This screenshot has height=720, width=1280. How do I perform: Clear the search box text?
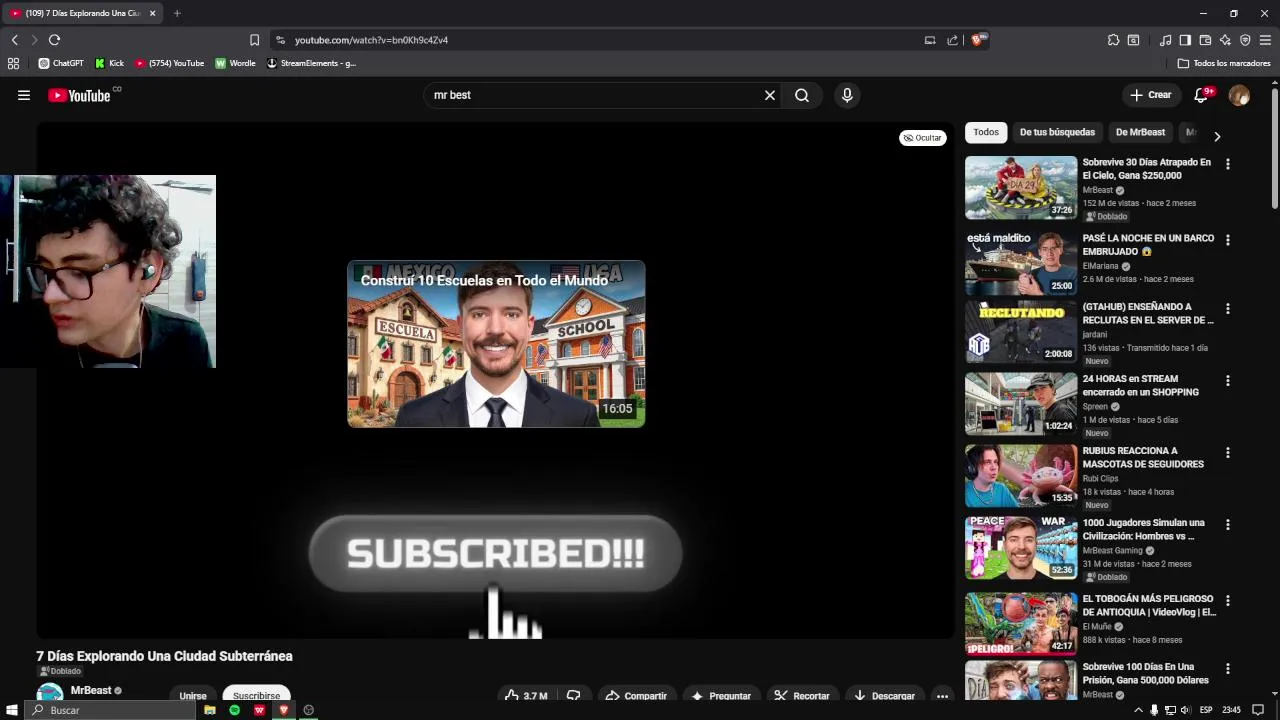[770, 95]
